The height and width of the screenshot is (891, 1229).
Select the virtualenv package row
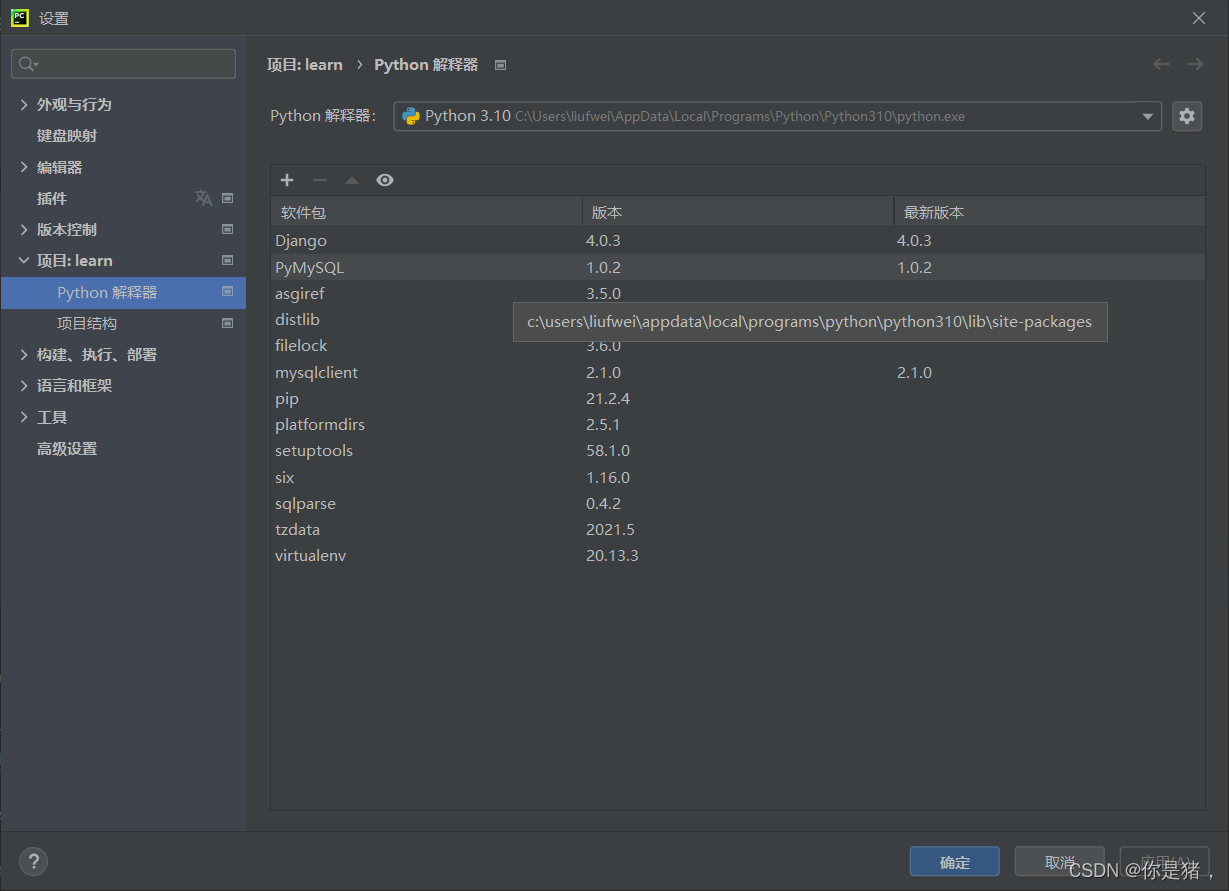point(738,555)
